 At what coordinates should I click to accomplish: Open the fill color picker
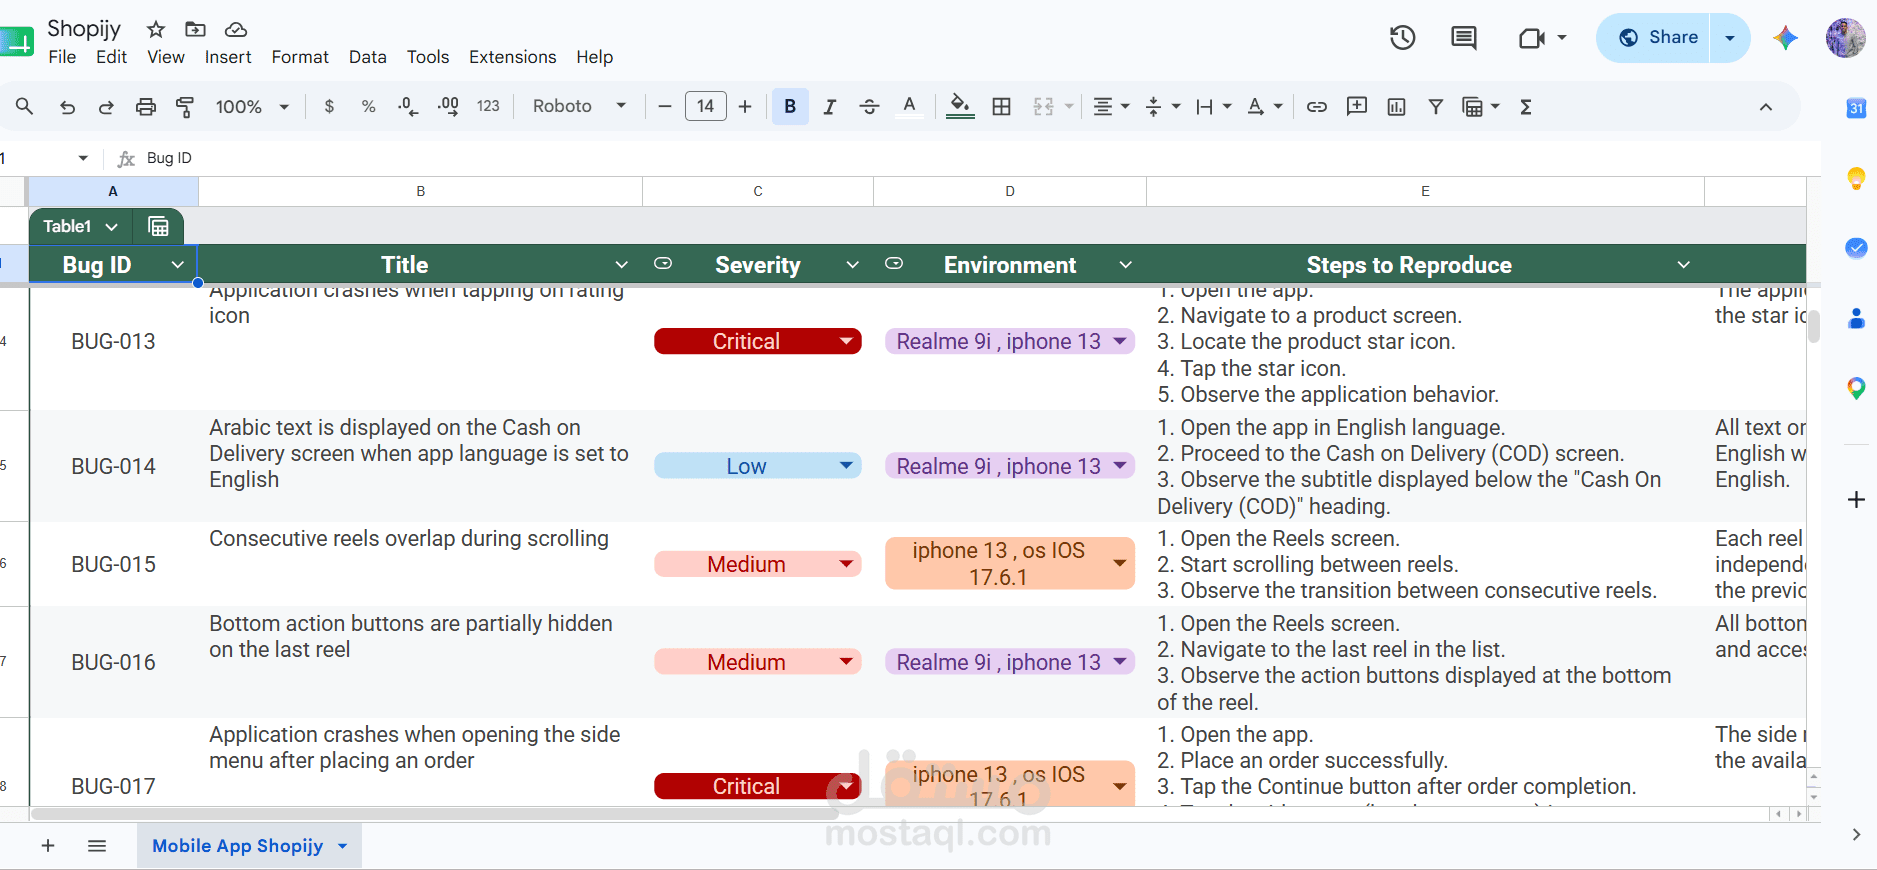point(960,106)
